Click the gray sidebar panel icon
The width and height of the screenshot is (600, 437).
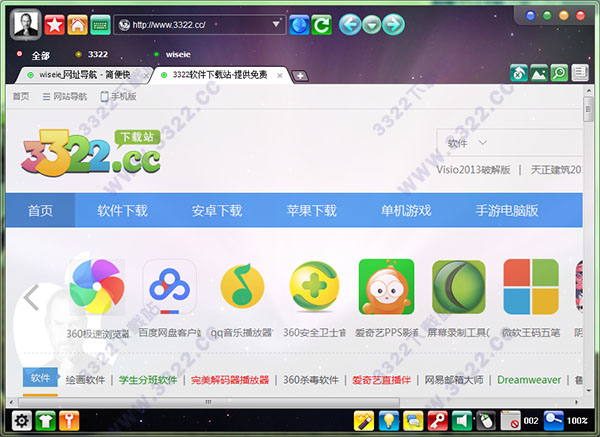point(580,73)
